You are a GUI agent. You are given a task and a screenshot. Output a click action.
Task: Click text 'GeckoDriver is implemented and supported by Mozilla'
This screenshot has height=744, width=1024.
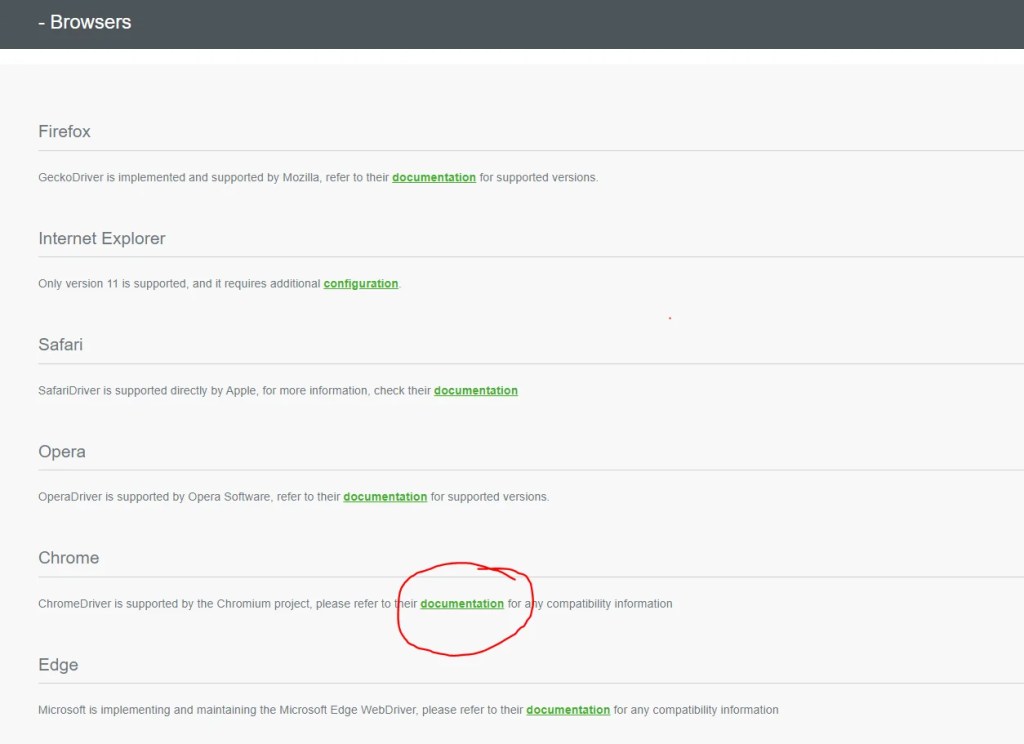click(x=178, y=177)
